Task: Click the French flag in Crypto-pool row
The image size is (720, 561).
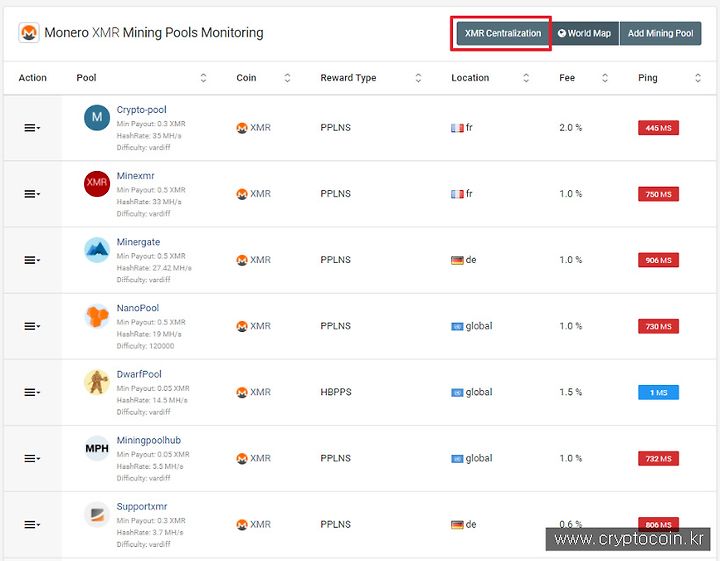Action: (457, 128)
